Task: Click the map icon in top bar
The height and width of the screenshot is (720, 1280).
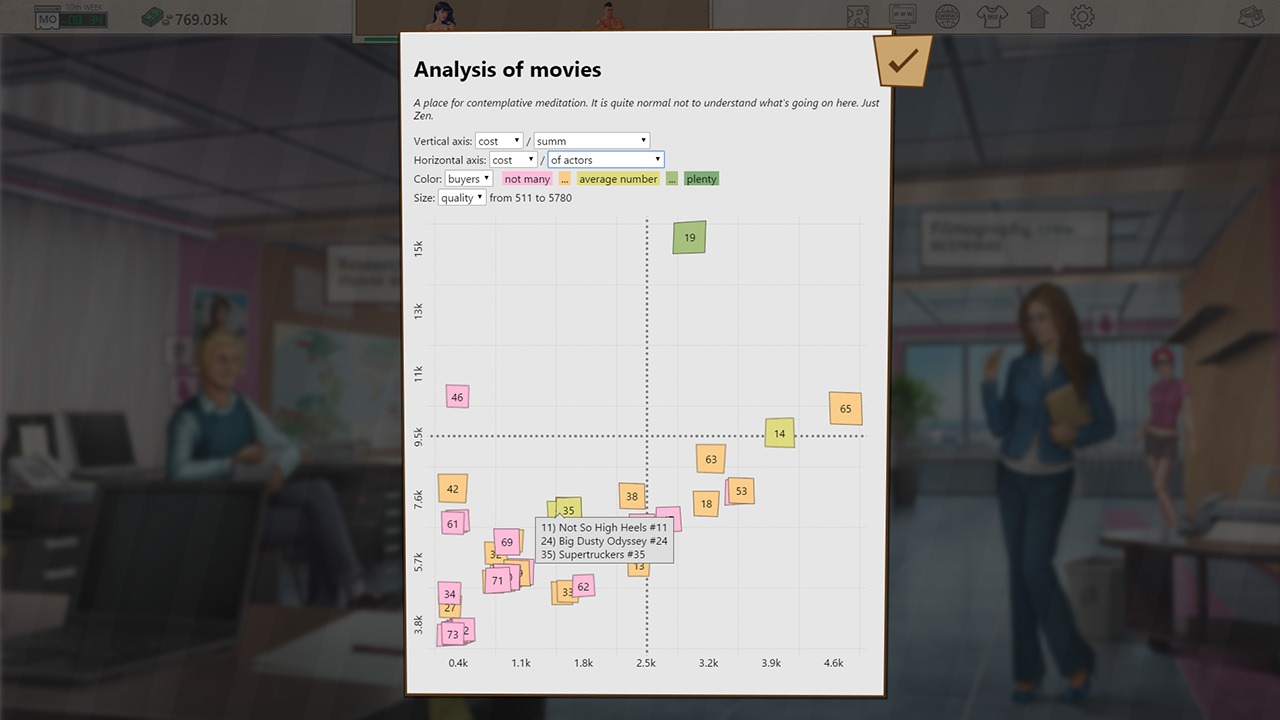Action: (x=858, y=16)
